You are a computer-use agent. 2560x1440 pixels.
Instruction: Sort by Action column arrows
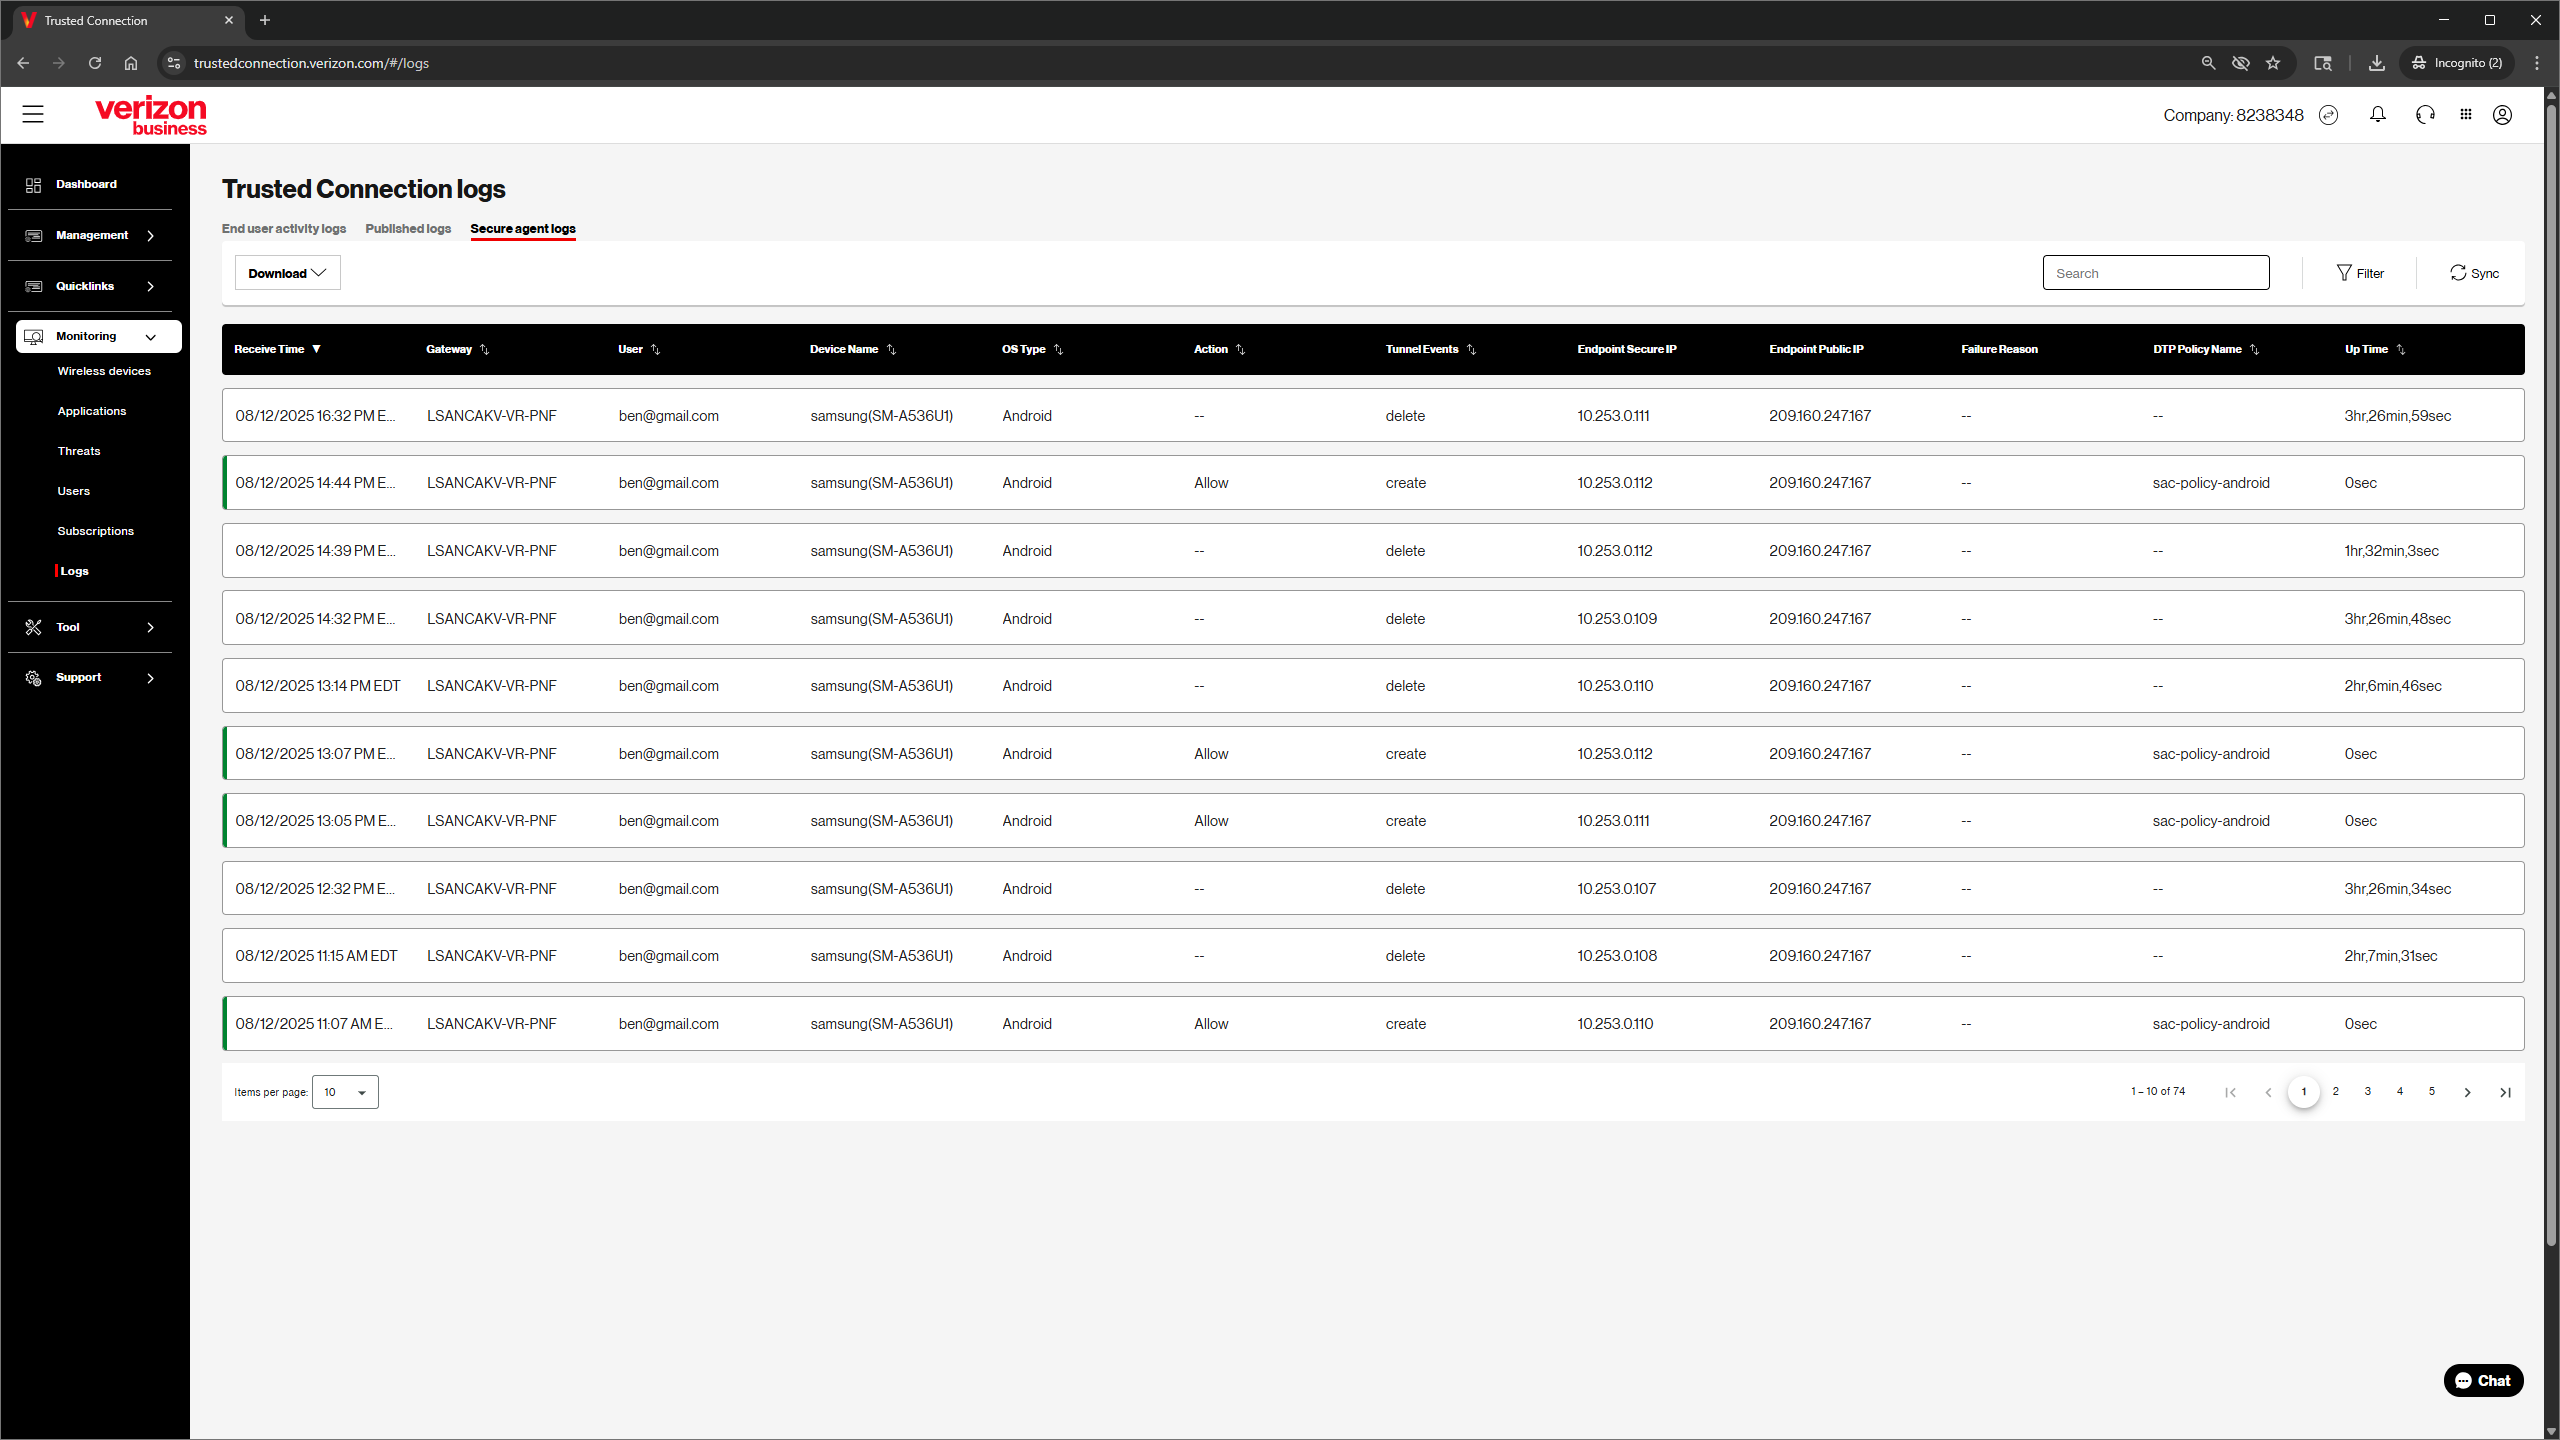(1241, 350)
